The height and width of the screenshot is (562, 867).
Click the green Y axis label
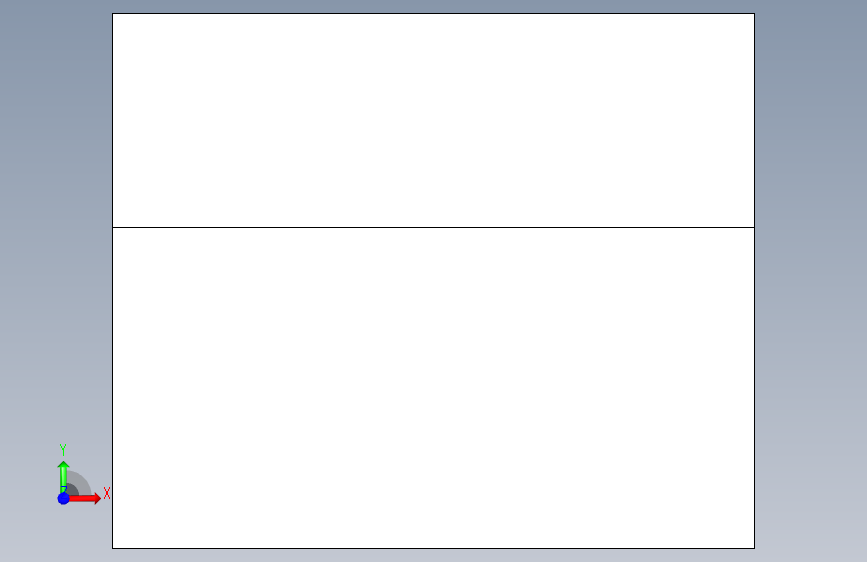pyautogui.click(x=63, y=449)
